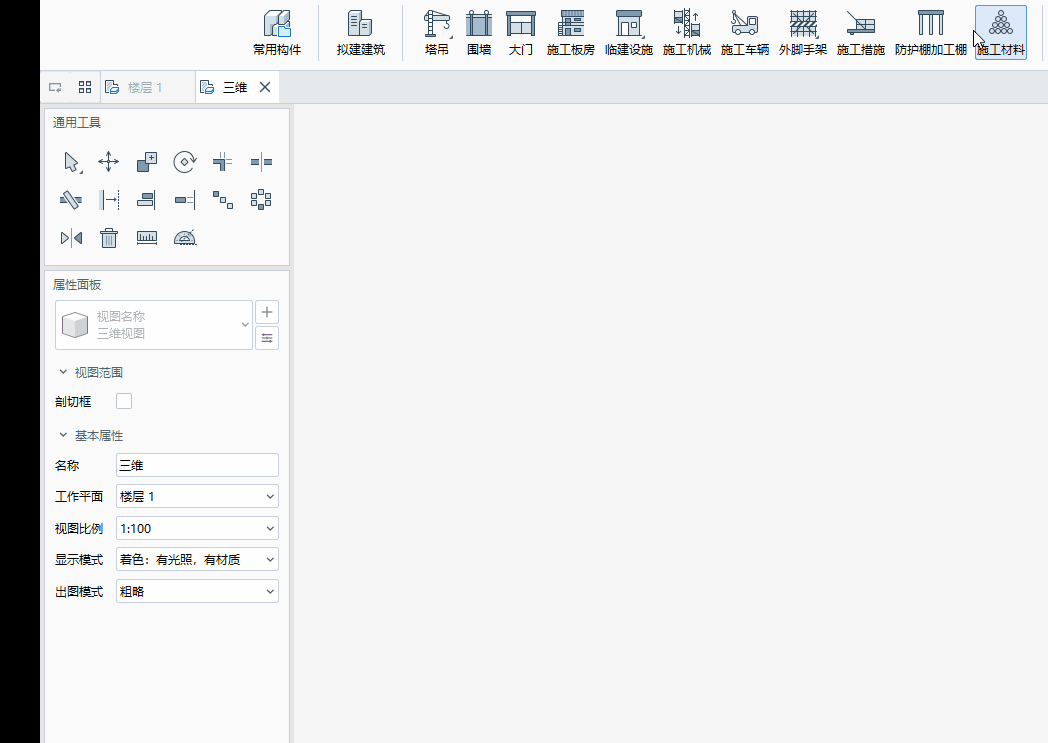Open the 施工板房 site cabin tool
This screenshot has height=743, width=1048.
(x=571, y=32)
